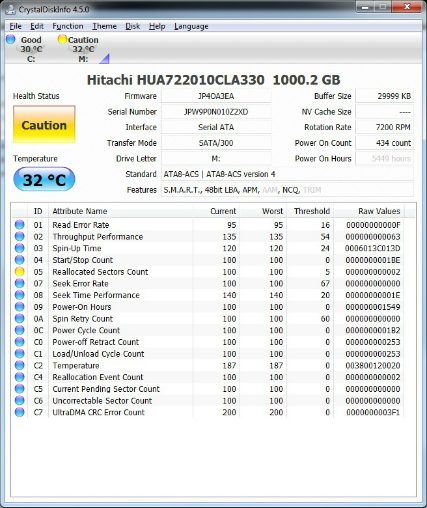Viewport: 427px width, 508px height.
Task: Click status icon for Start/Stop Count
Action: coord(20,260)
